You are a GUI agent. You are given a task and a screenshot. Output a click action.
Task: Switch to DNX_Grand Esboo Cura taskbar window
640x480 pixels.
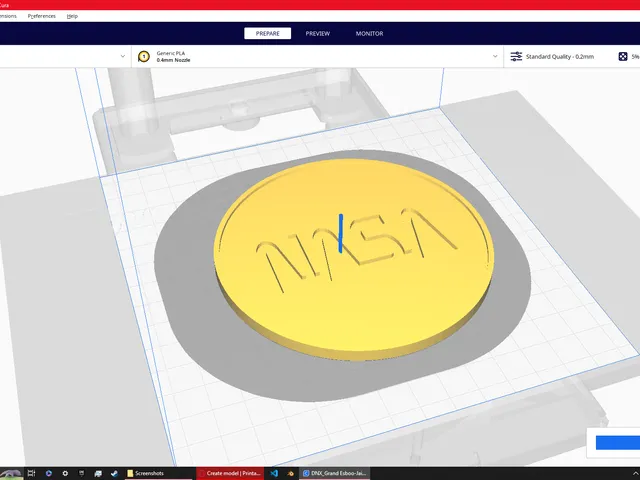(x=334, y=473)
